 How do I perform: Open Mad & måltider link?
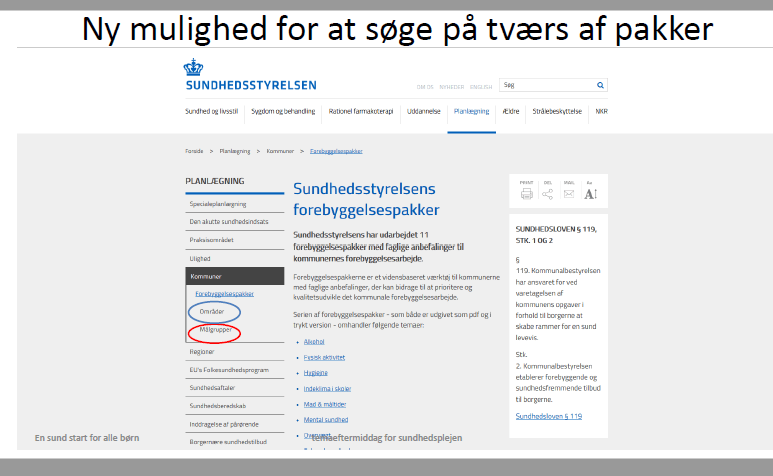coord(325,405)
